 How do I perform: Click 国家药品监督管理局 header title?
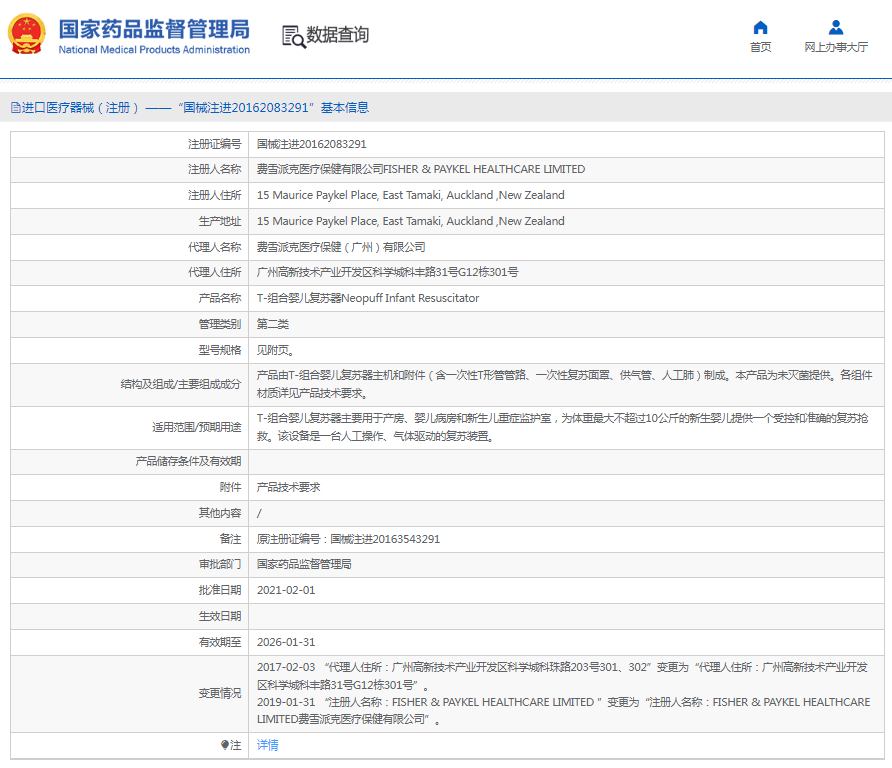[x=154, y=29]
